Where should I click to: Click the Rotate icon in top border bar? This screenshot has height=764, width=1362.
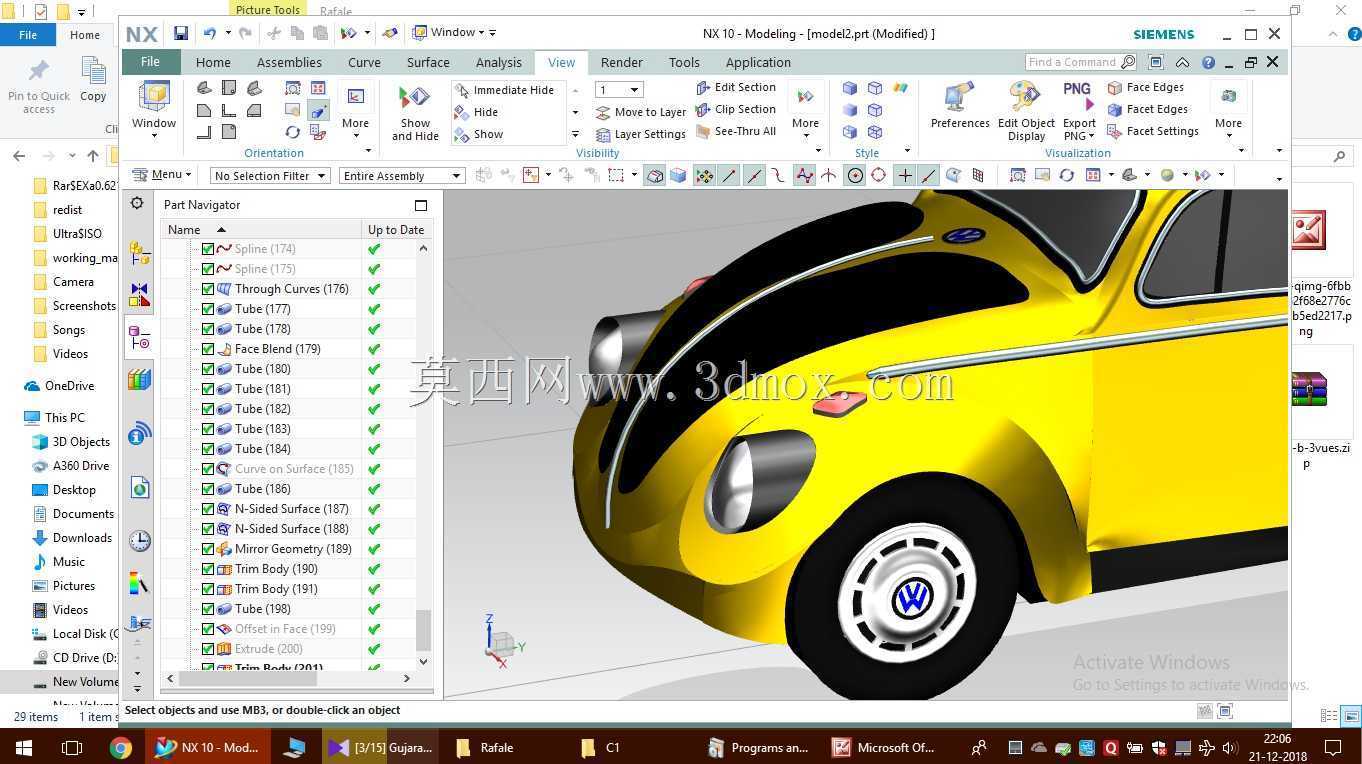tap(1067, 175)
